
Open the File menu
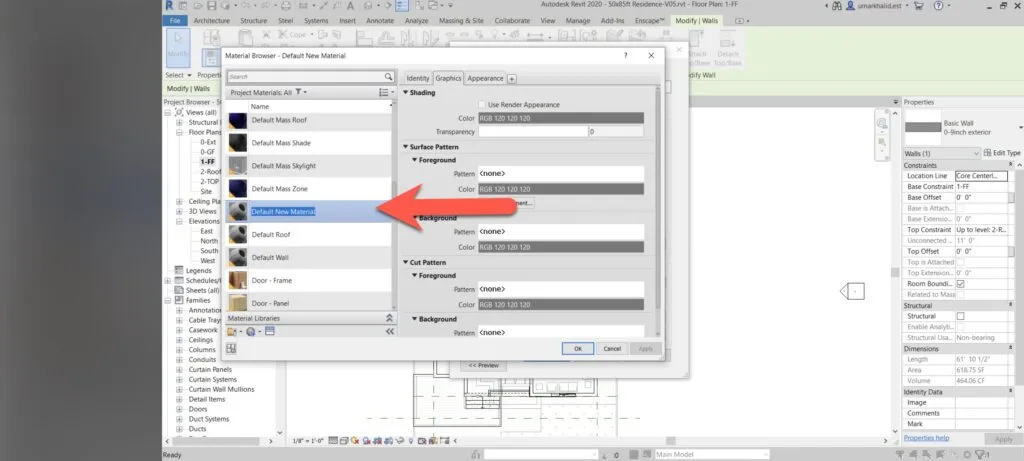point(174,21)
